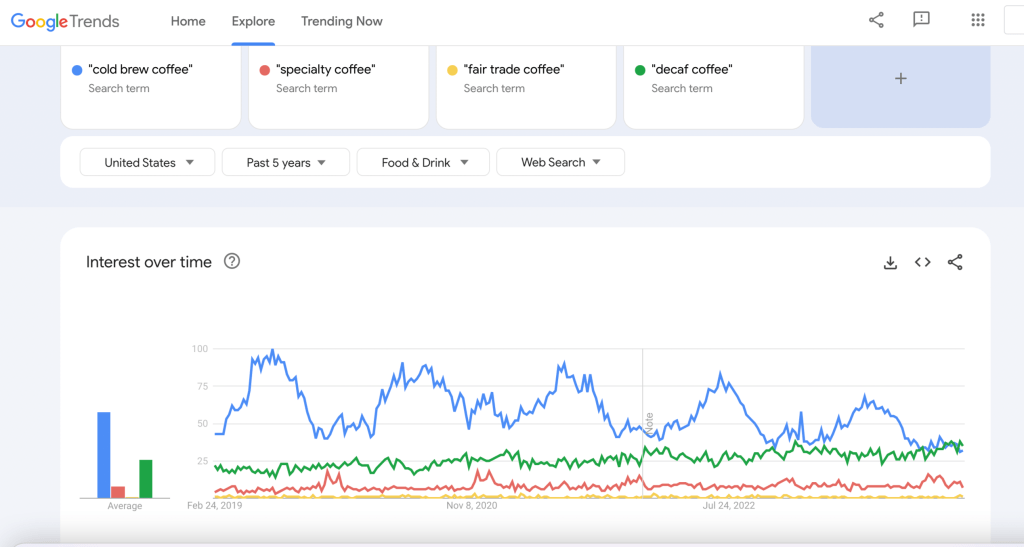
Task: Expand the United States region dropdown
Action: coord(148,162)
